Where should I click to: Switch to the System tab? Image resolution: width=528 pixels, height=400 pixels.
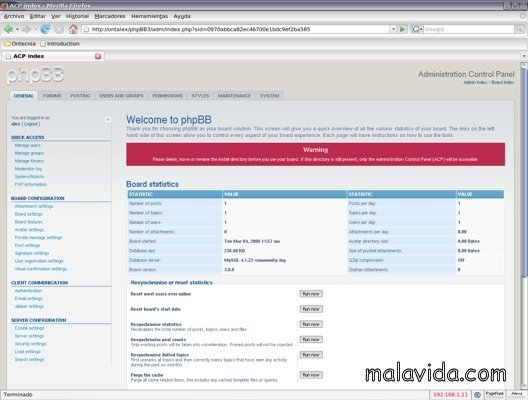click(269, 96)
